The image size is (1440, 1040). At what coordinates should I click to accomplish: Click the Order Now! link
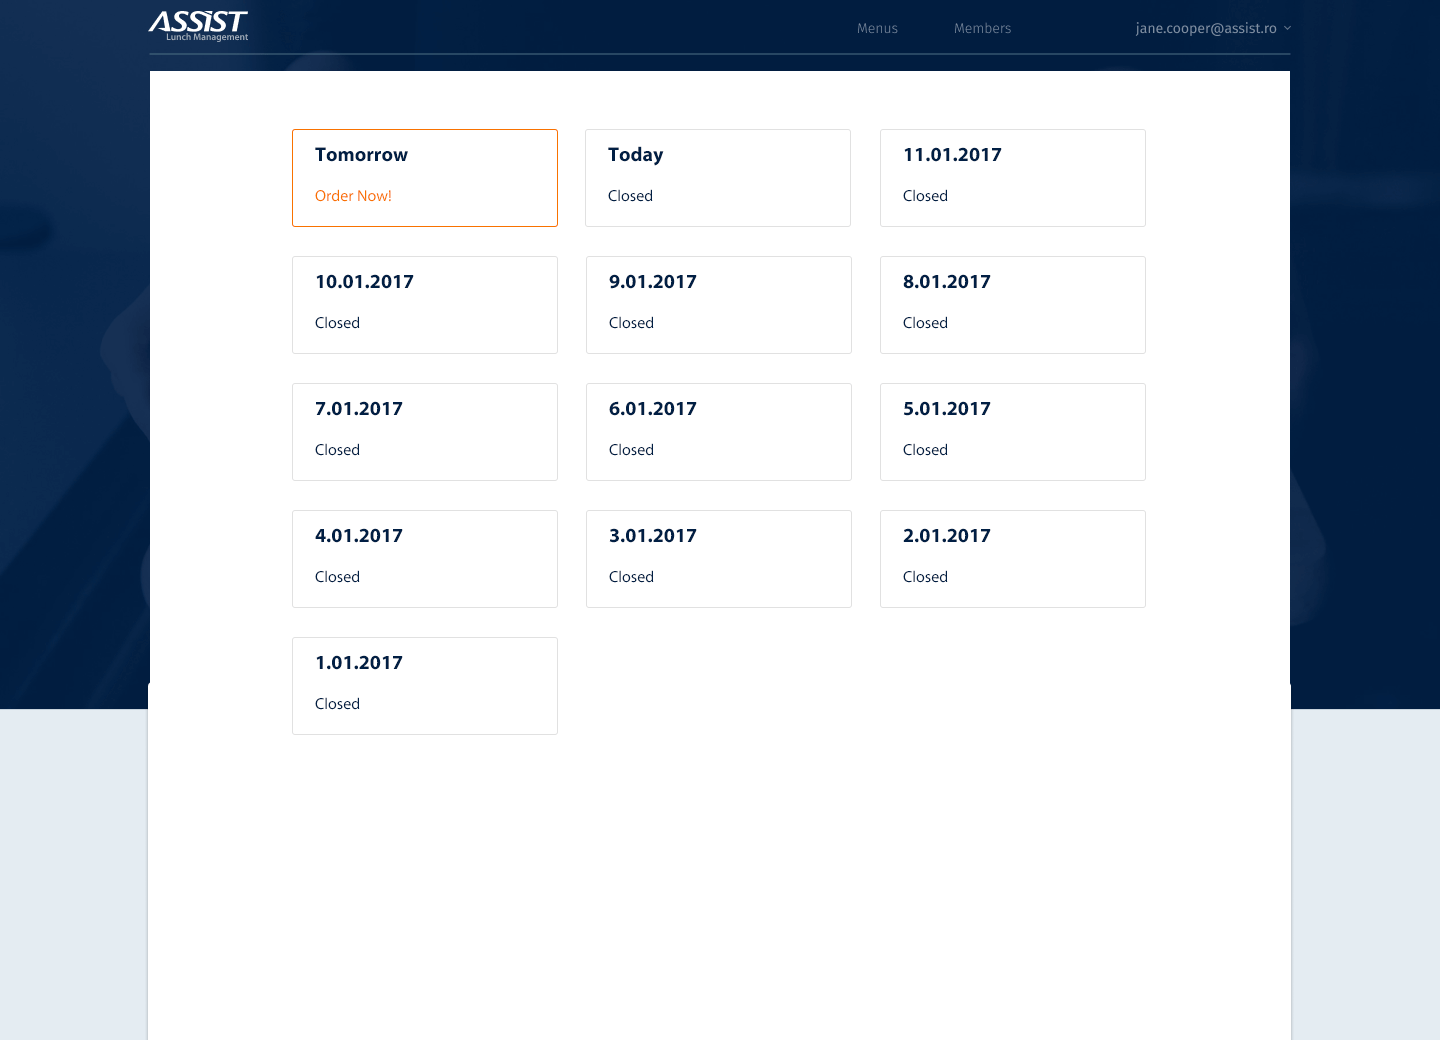click(x=353, y=196)
